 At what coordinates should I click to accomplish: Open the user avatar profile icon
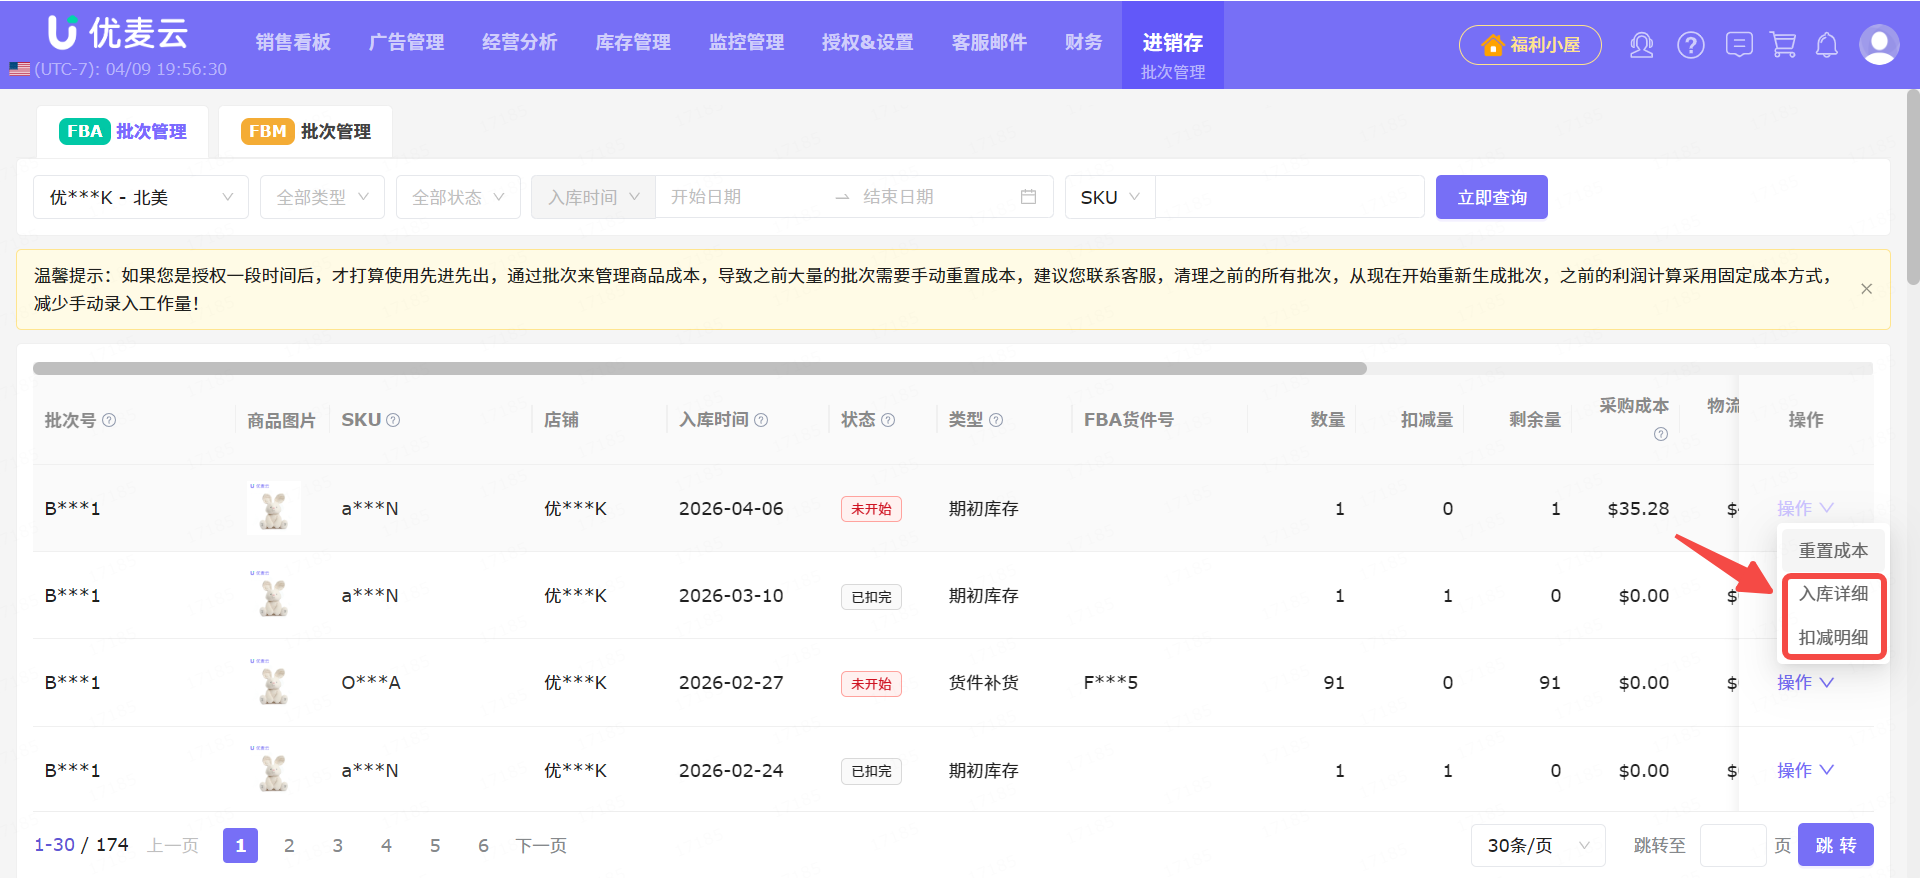1878,45
